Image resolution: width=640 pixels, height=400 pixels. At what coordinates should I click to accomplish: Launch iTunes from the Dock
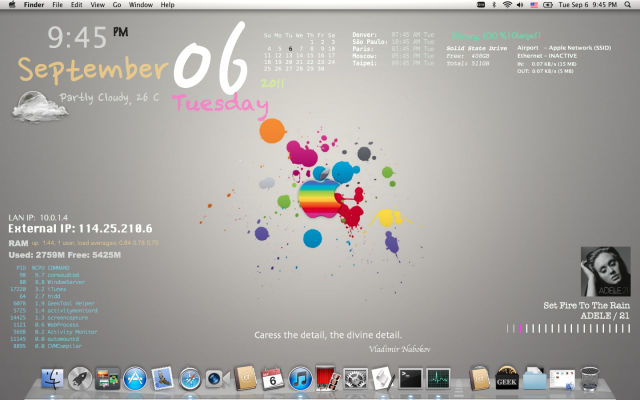pos(300,378)
